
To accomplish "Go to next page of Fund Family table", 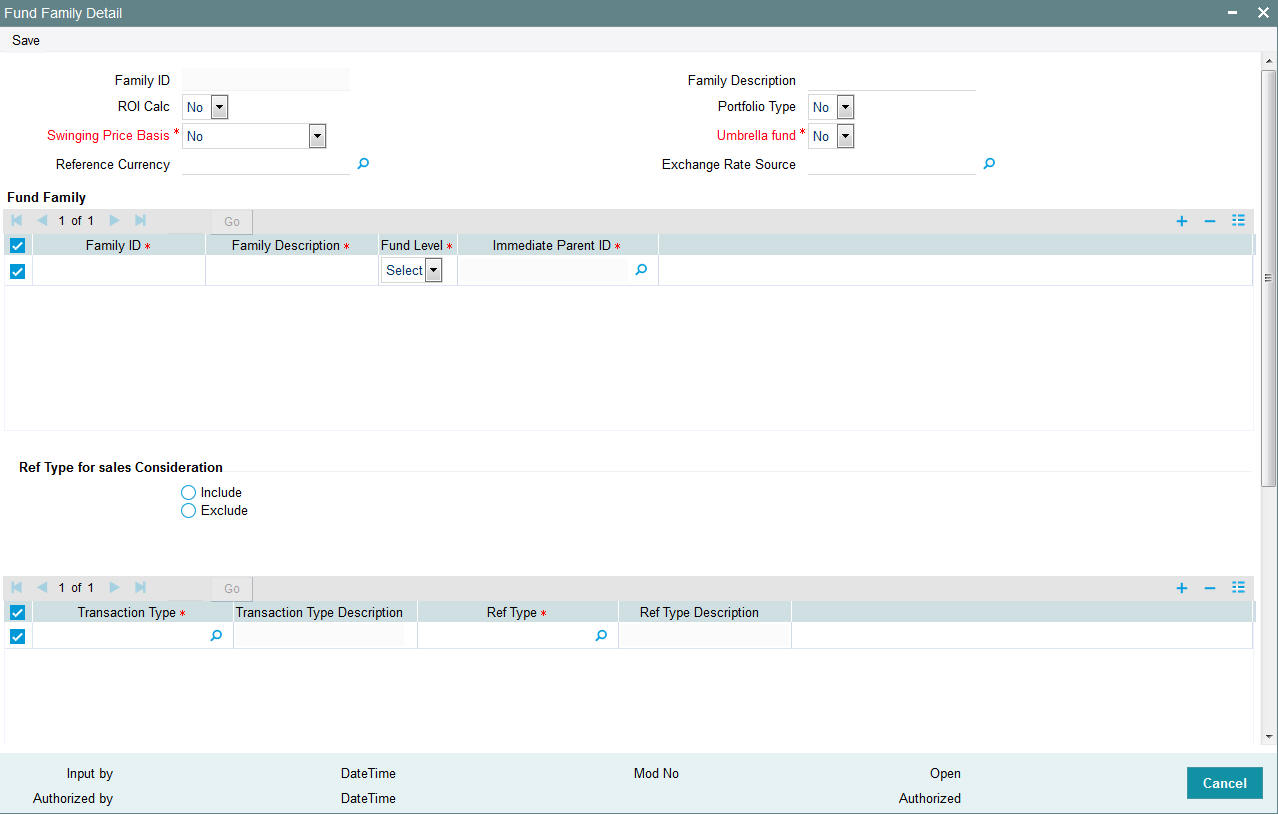I will tap(114, 220).
